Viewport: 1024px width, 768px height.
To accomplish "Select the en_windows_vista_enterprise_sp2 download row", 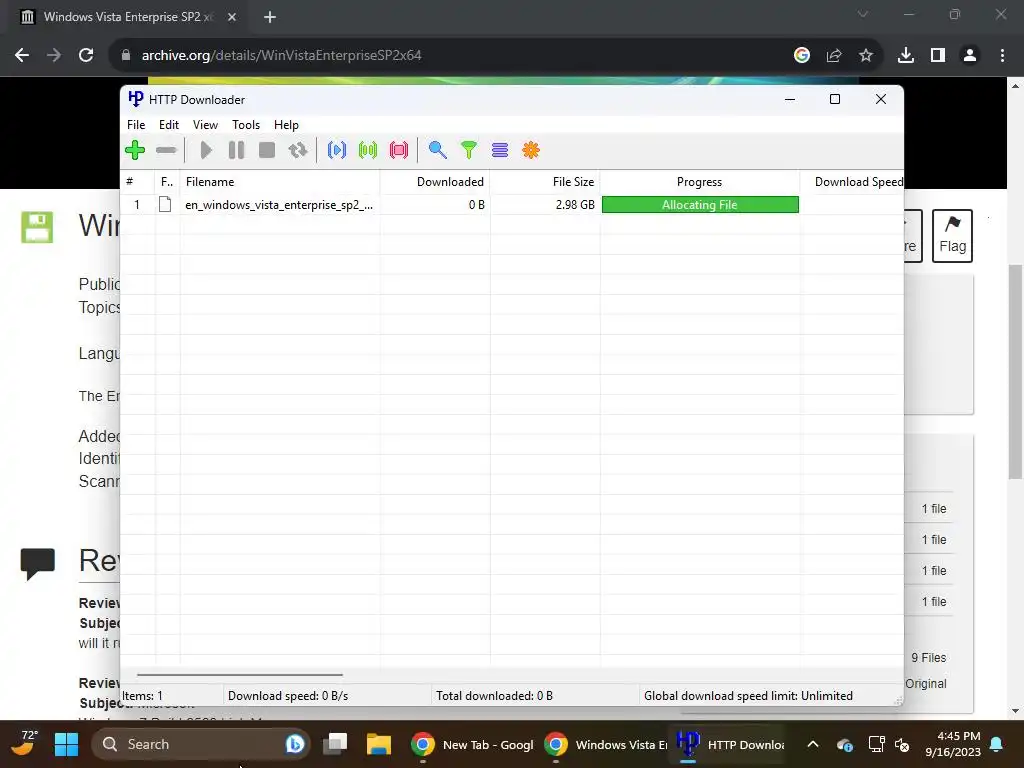I will click(x=512, y=204).
